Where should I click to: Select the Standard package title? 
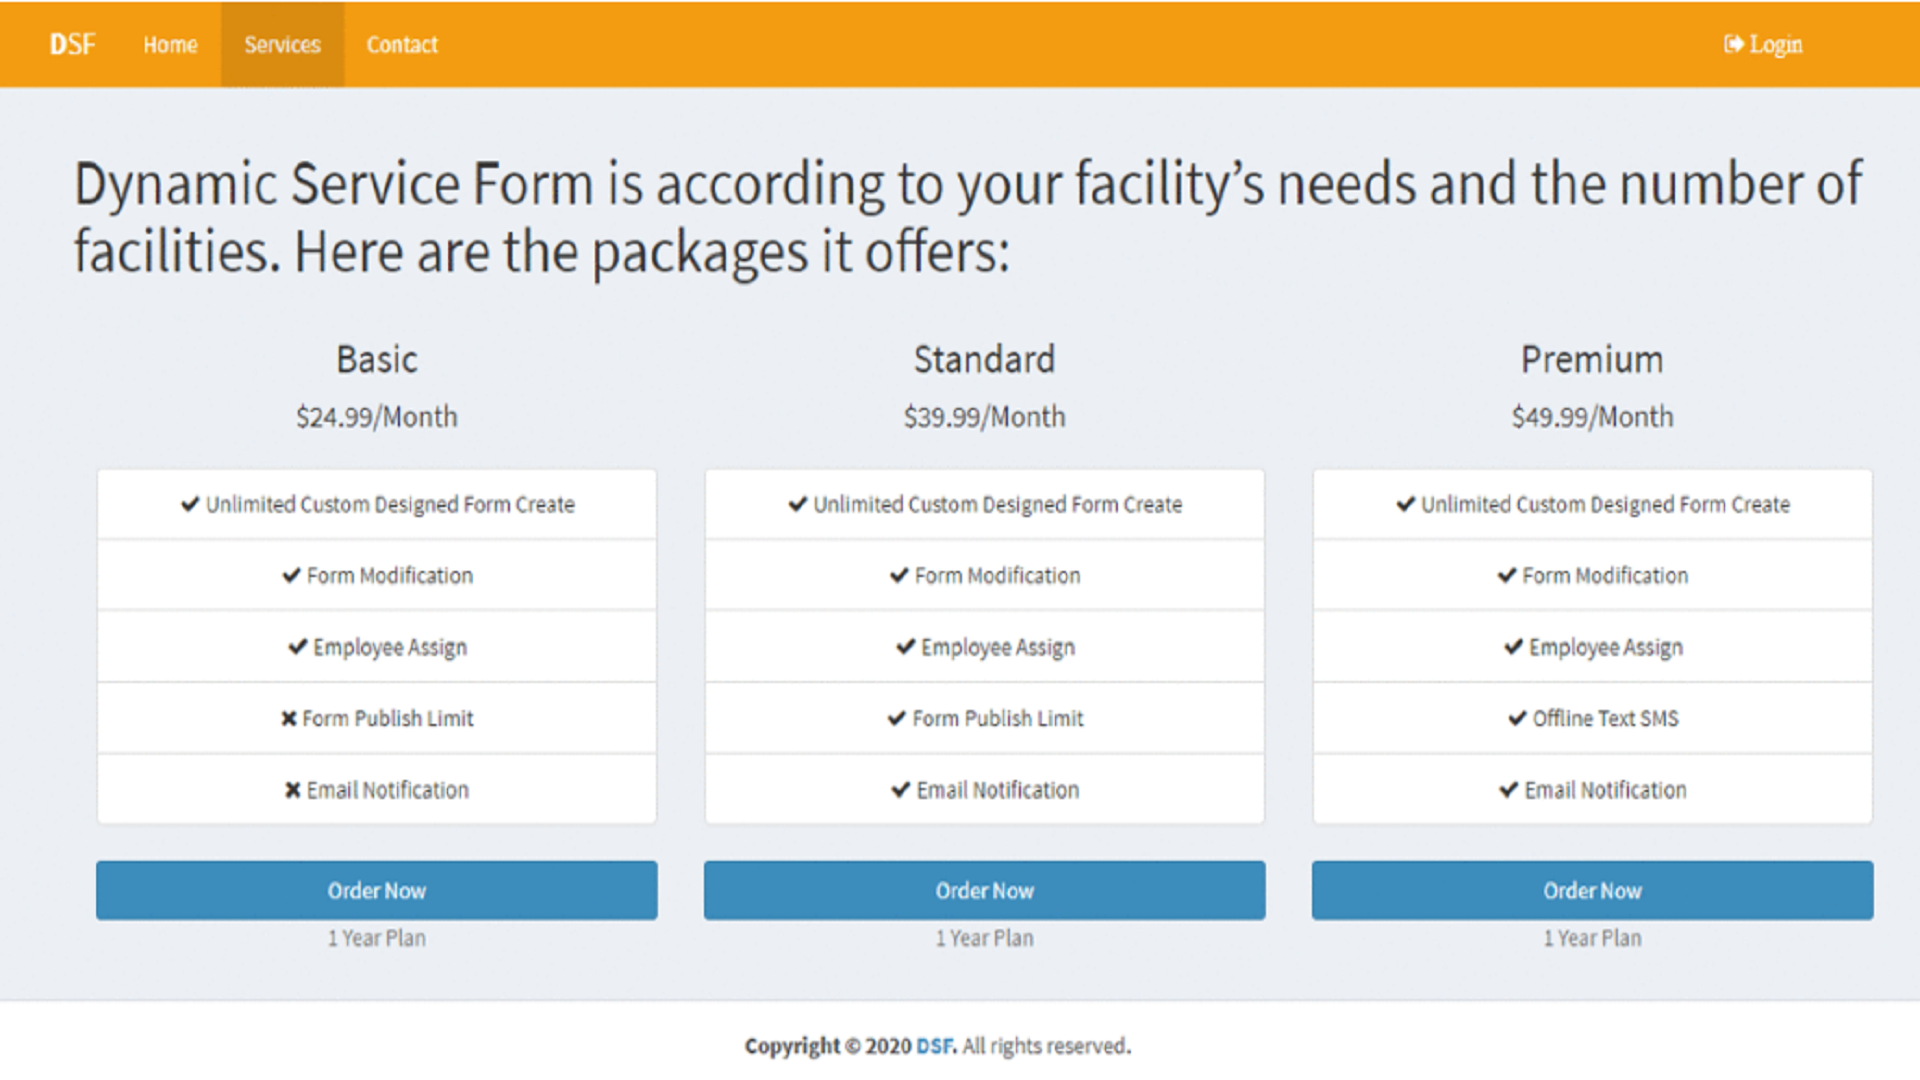pos(985,360)
